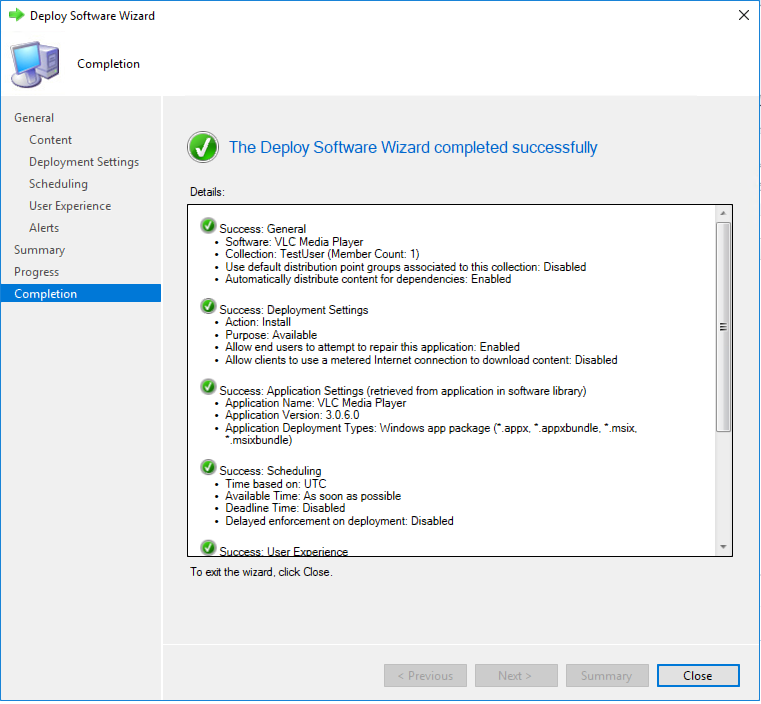Click 'Delayed enforcement on deployment: Disabled' line

(339, 521)
